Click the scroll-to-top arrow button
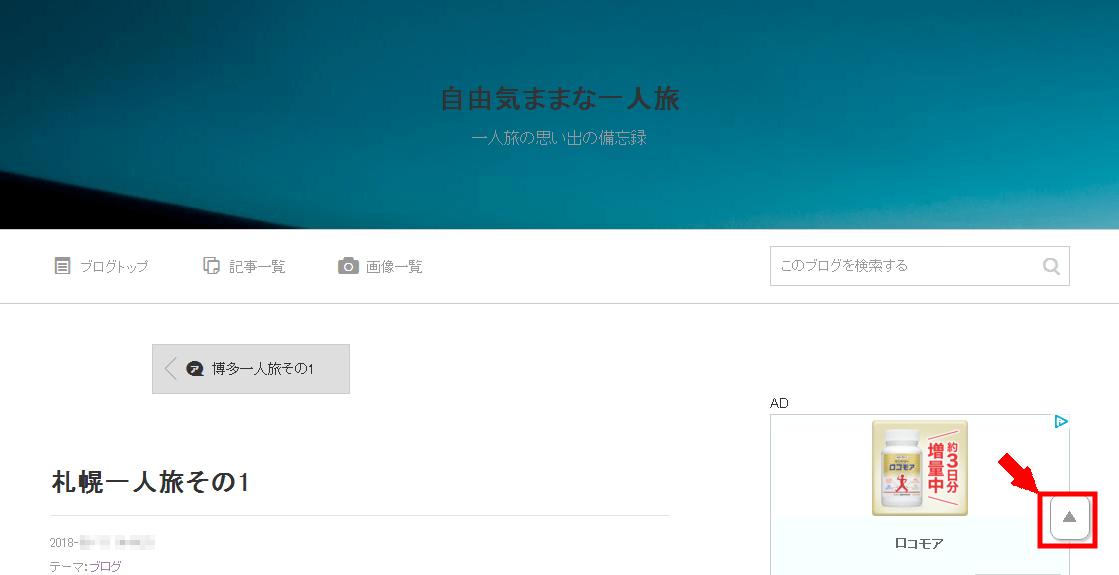 (x=1070, y=517)
